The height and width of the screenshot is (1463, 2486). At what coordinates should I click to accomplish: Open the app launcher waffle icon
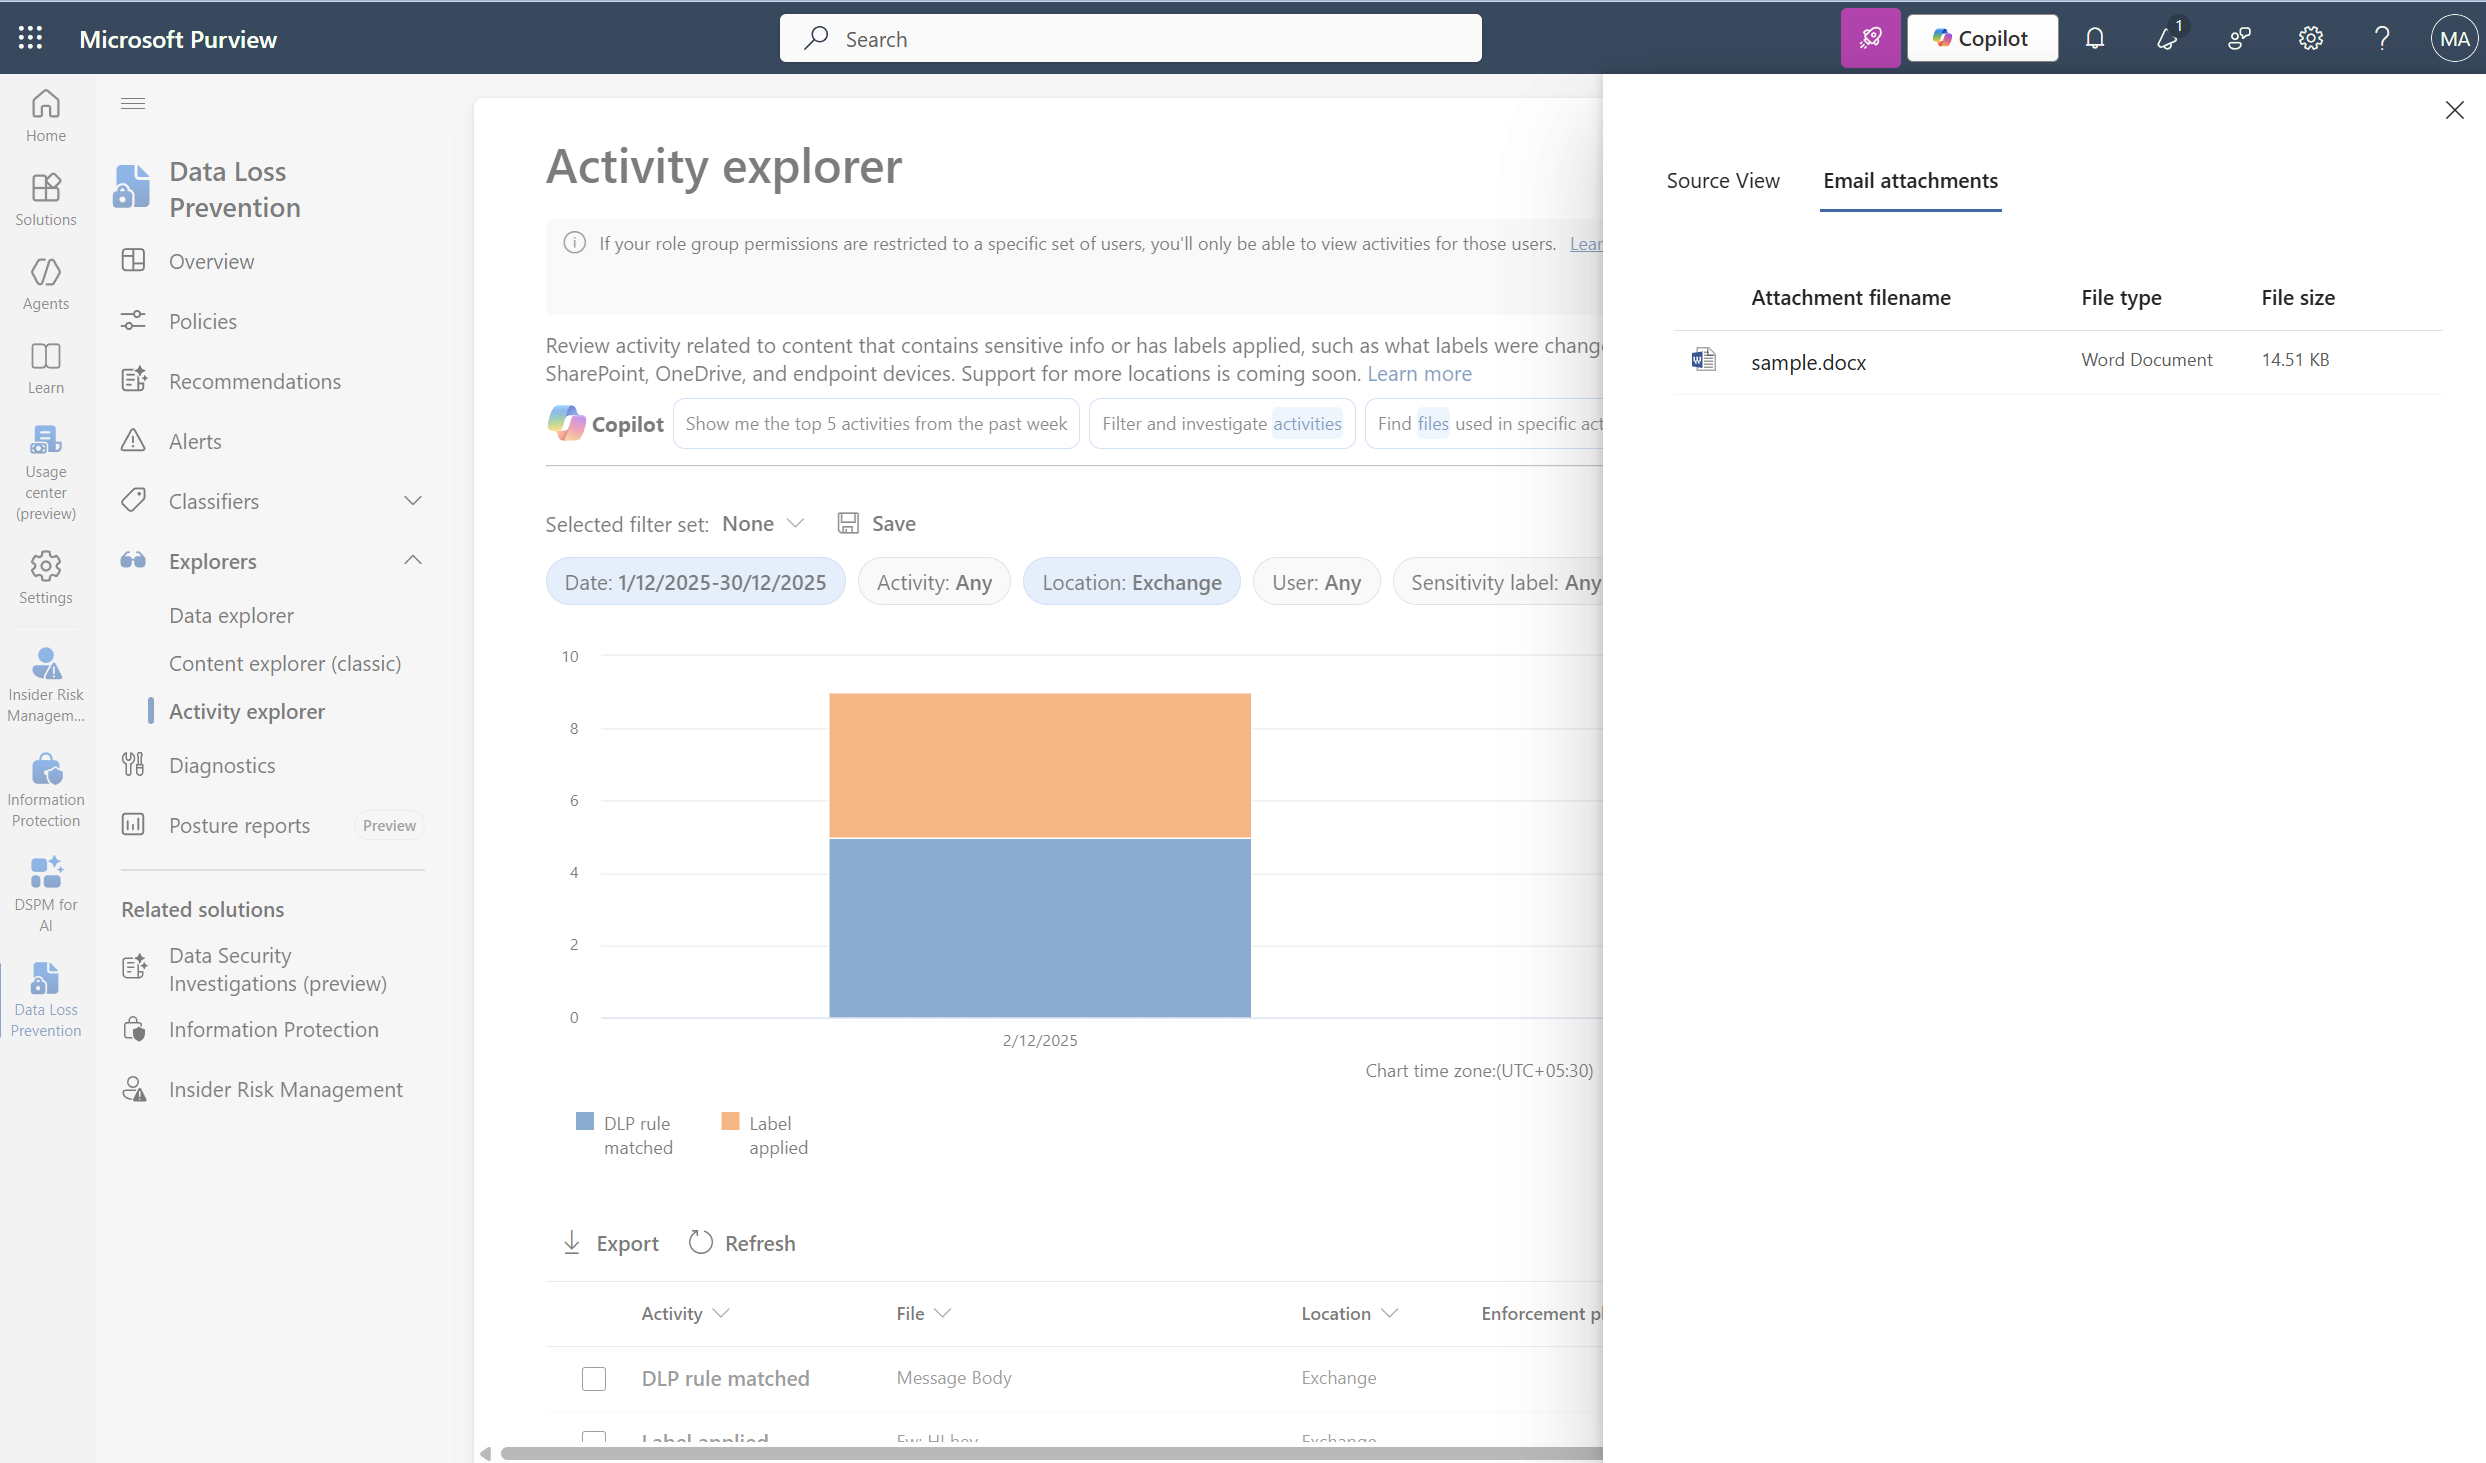point(31,38)
